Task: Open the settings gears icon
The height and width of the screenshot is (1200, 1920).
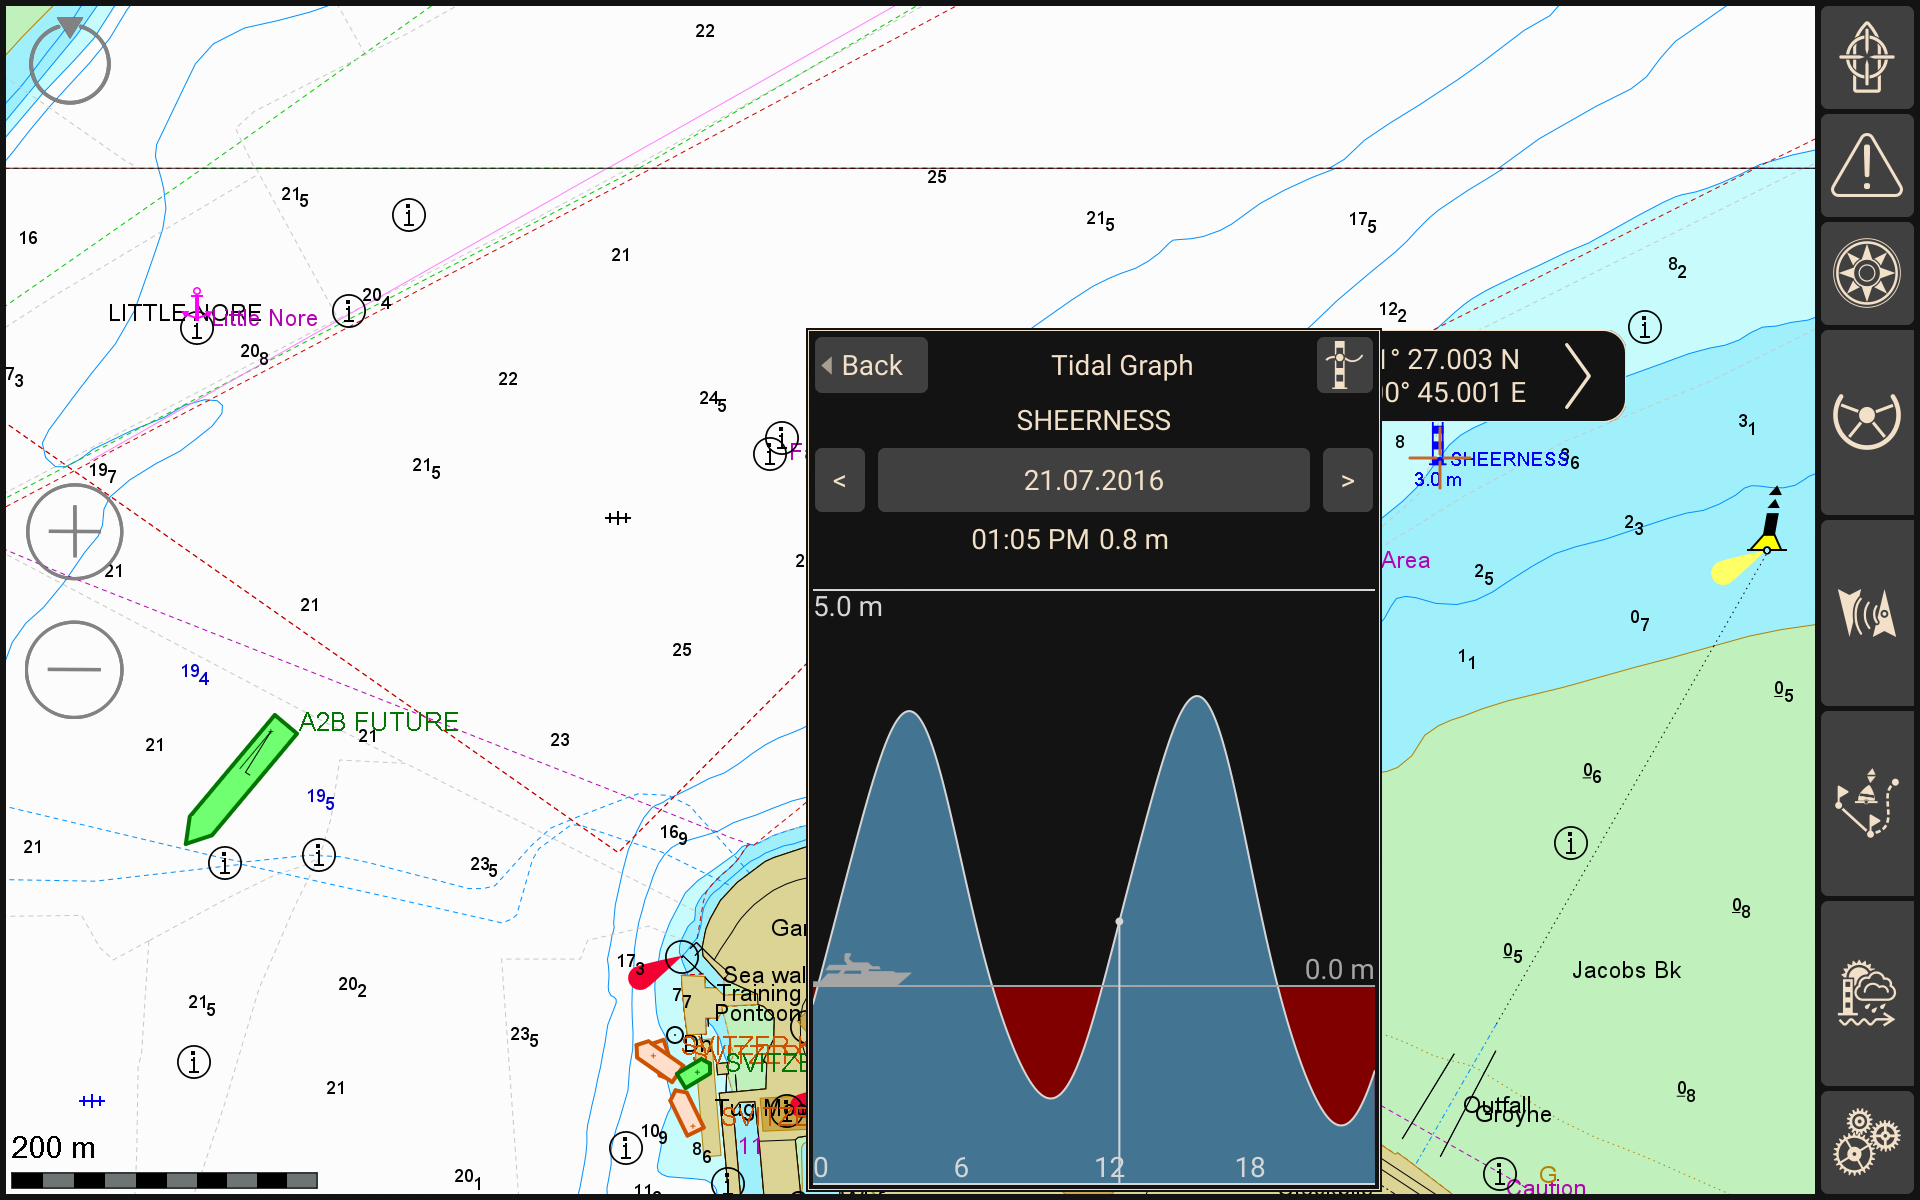Action: pyautogui.click(x=1866, y=1141)
